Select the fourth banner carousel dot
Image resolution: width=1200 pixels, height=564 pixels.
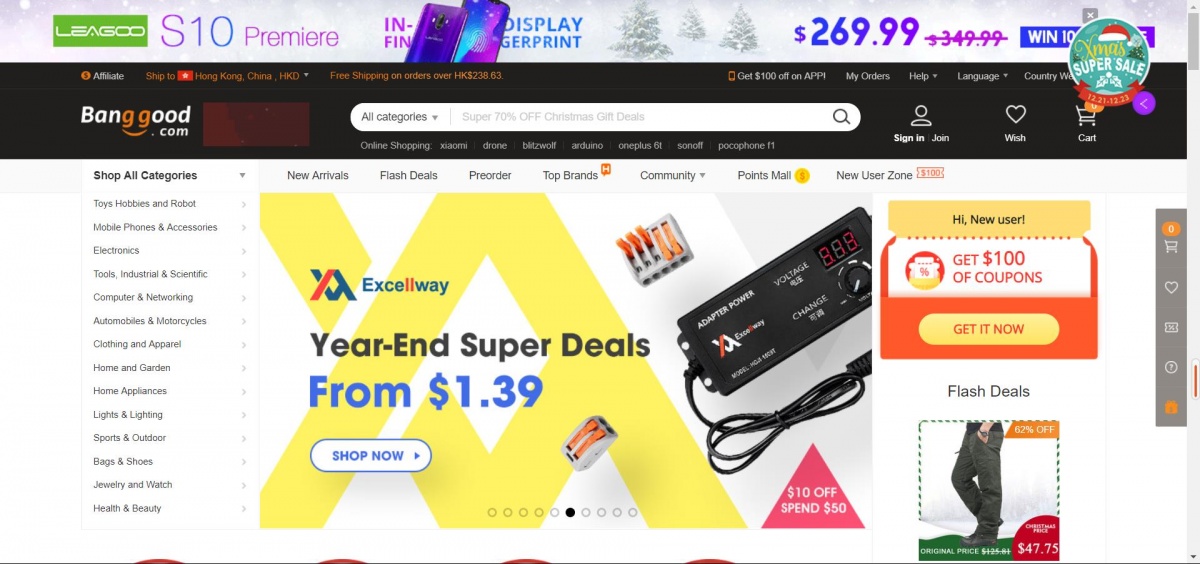(x=539, y=512)
